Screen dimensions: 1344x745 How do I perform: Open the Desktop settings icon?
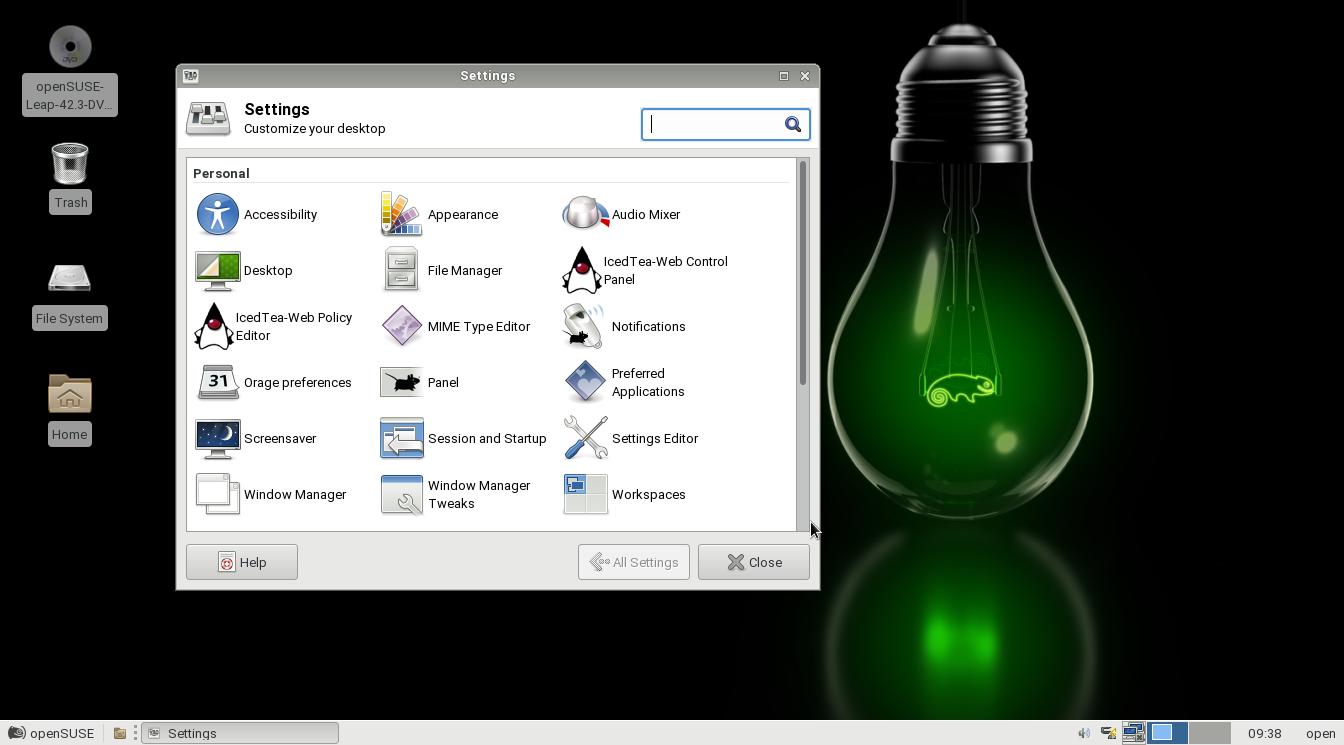click(217, 271)
